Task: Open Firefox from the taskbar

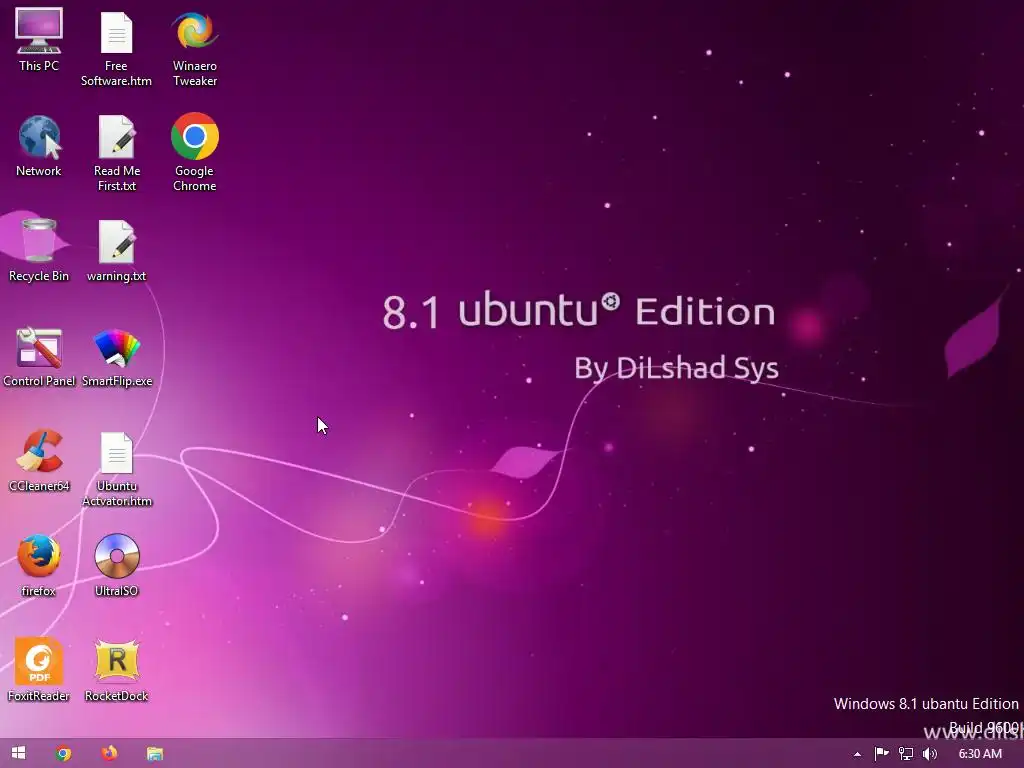Action: tap(109, 753)
